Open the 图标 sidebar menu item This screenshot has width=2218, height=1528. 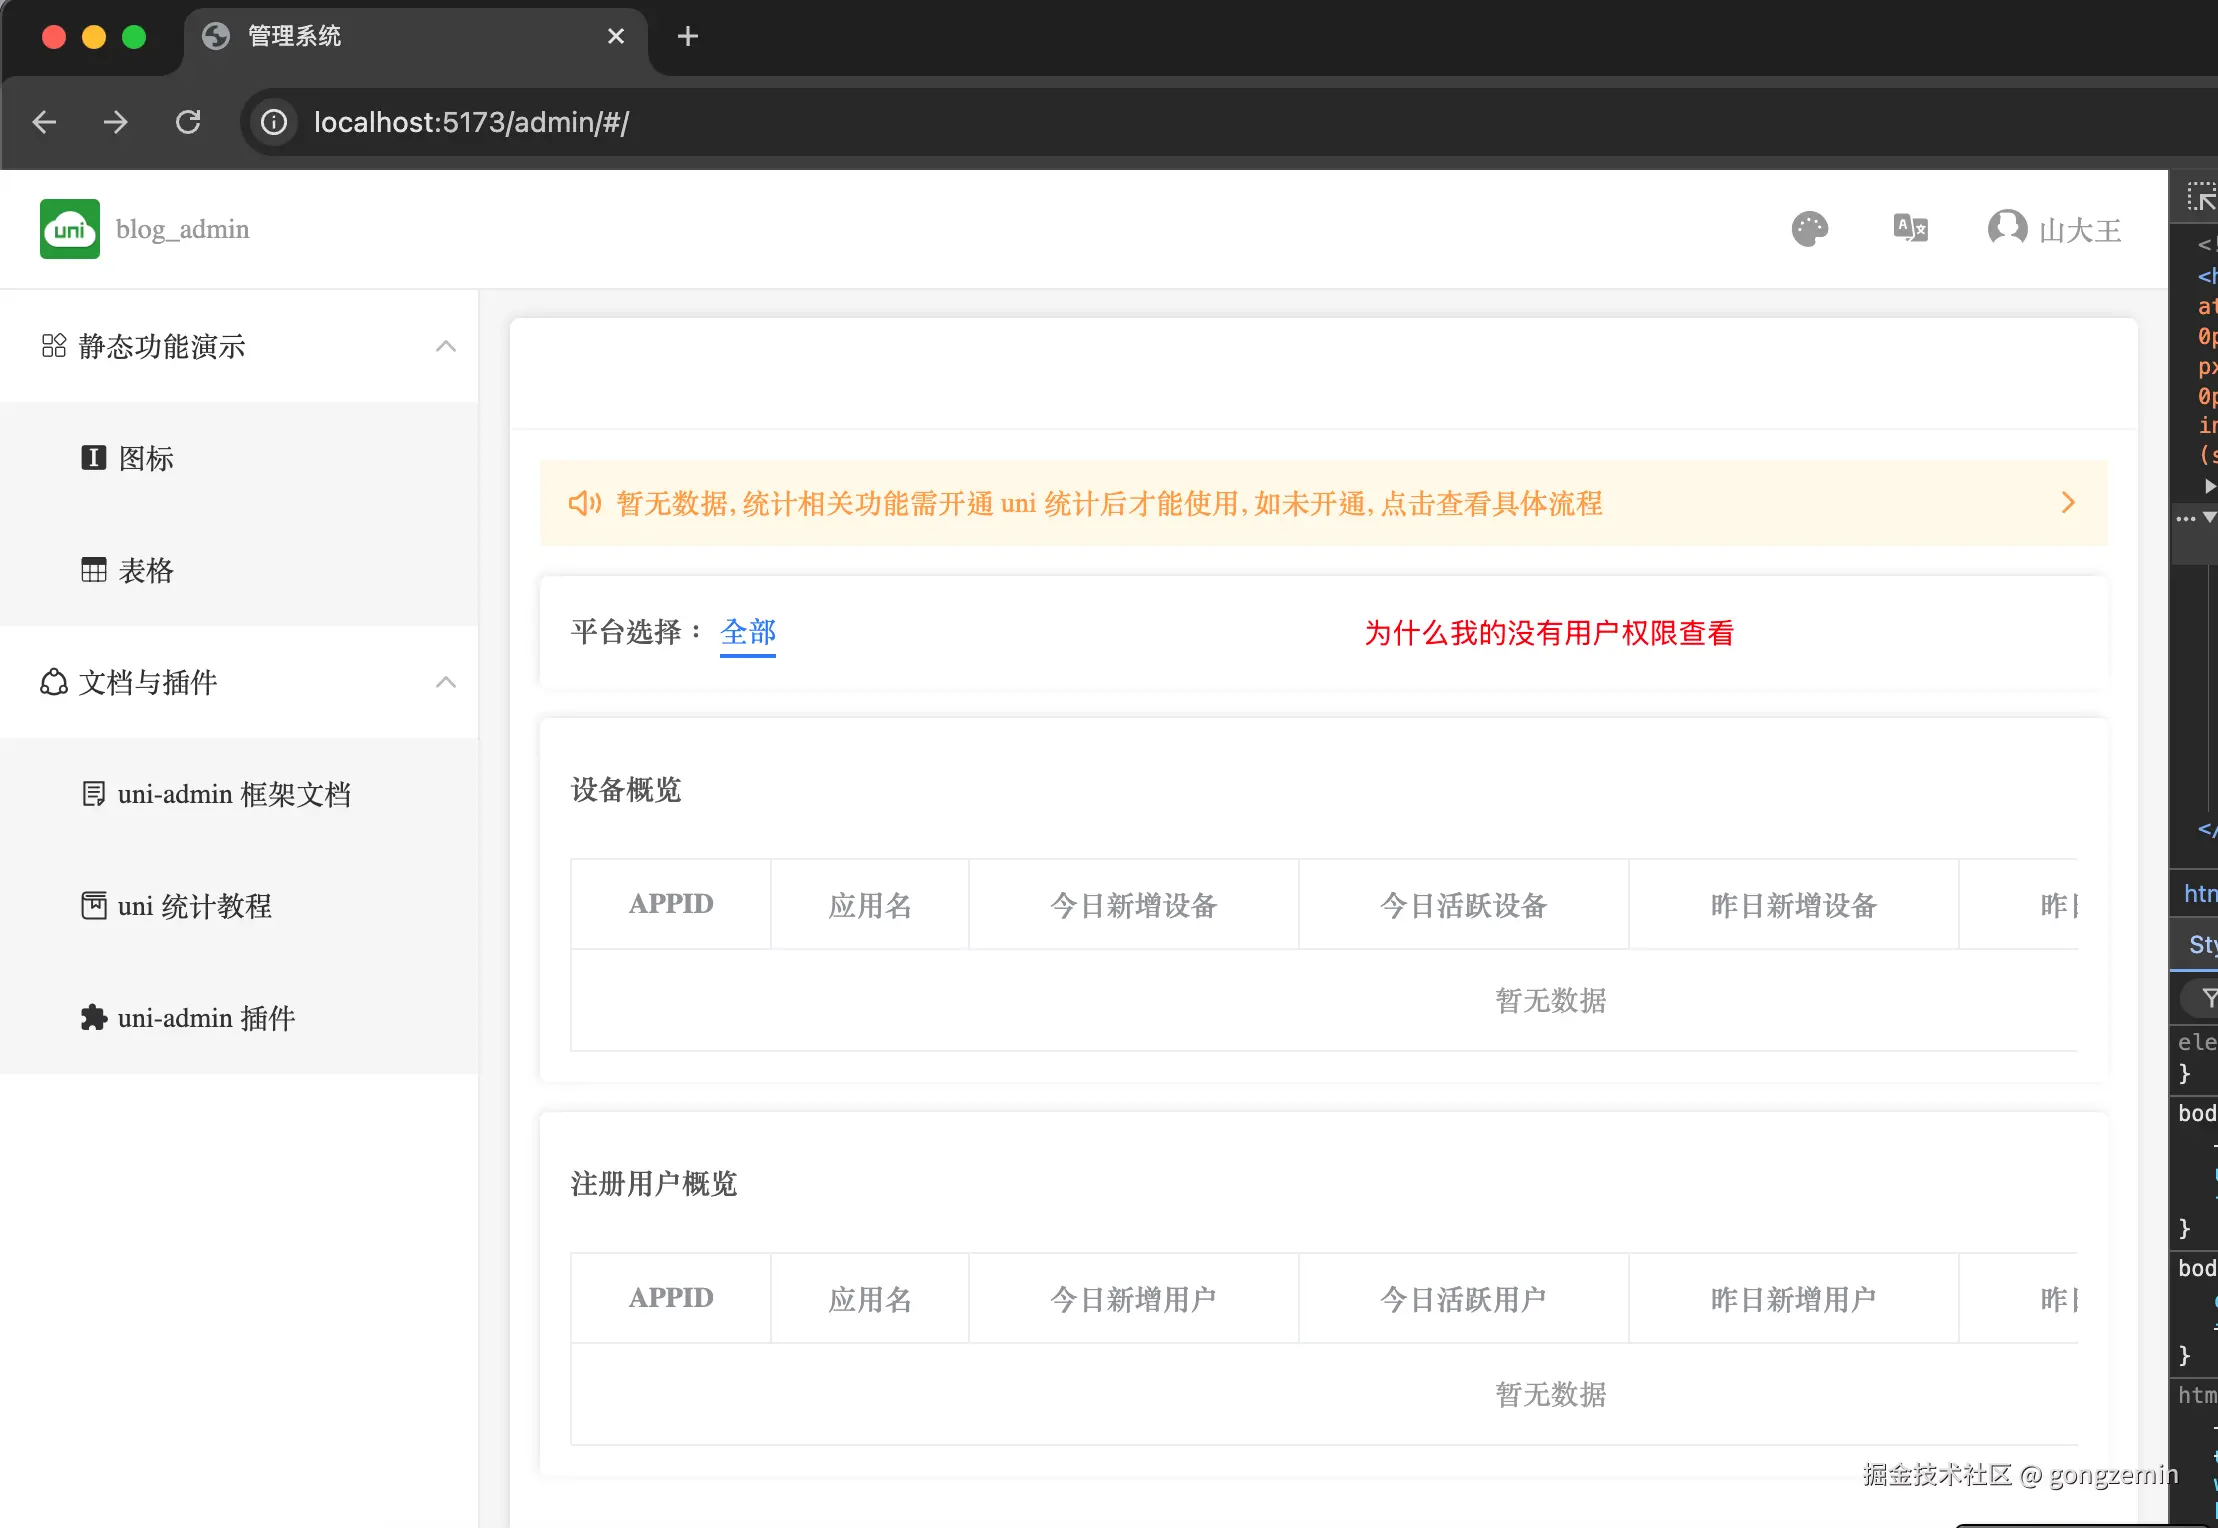pos(146,458)
